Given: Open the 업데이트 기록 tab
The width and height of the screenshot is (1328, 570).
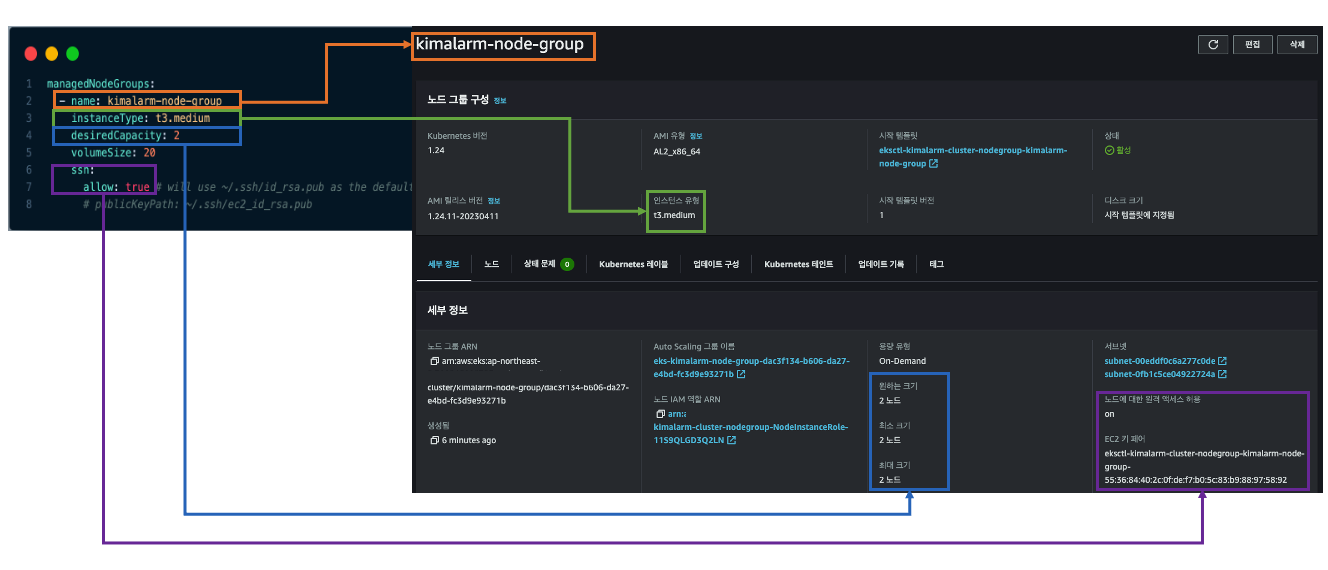Looking at the screenshot, I should pos(881,264).
